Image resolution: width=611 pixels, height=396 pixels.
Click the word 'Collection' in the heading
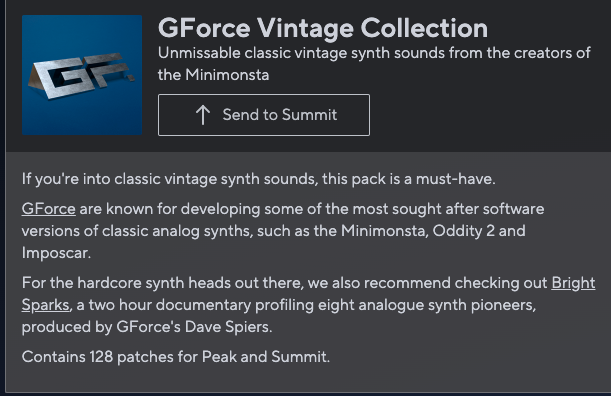(x=424, y=28)
